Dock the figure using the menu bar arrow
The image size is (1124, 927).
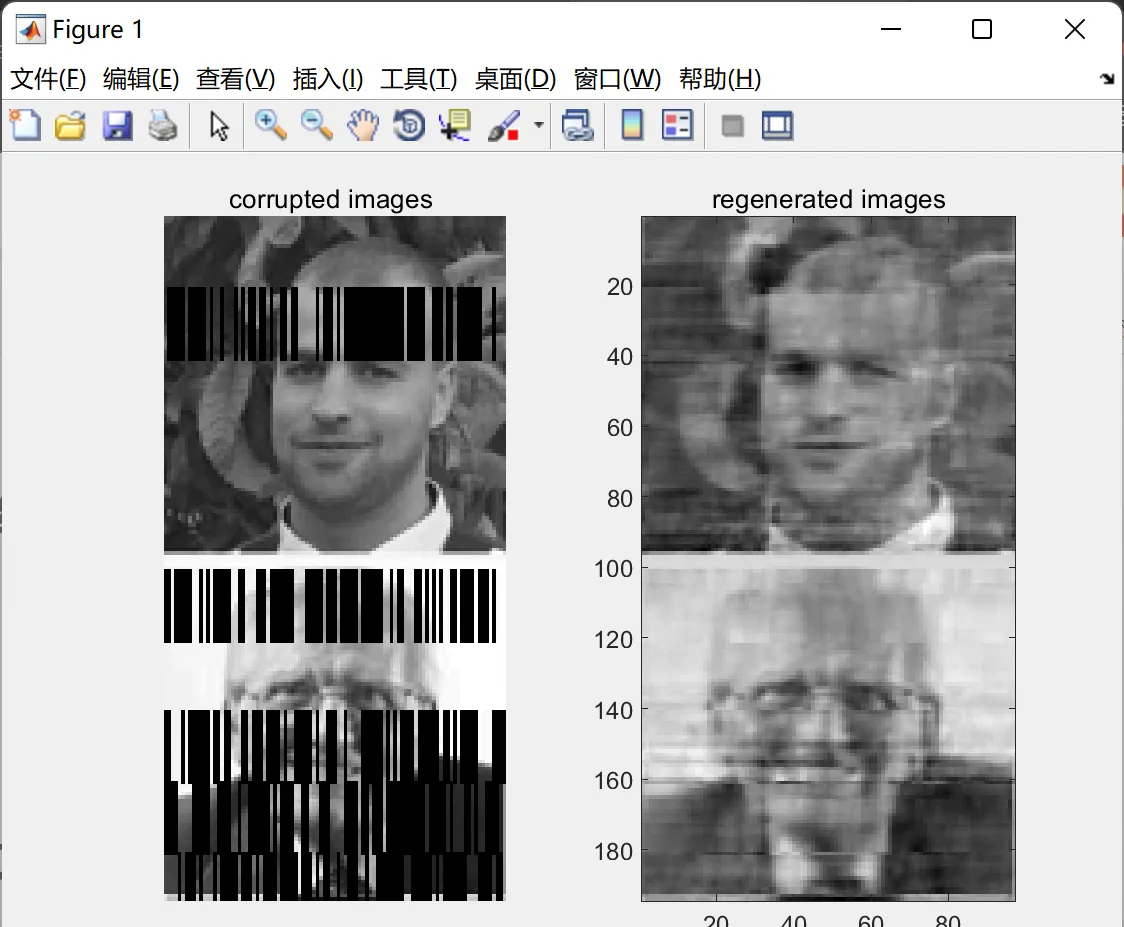click(x=1108, y=79)
